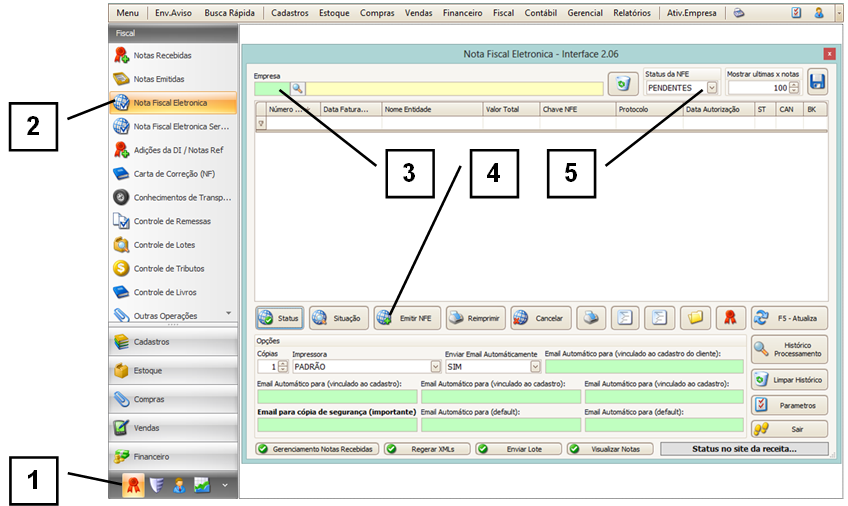Expand Enviar Email Automaticamente dropdown
848x506 pixels.
[x=535, y=367]
